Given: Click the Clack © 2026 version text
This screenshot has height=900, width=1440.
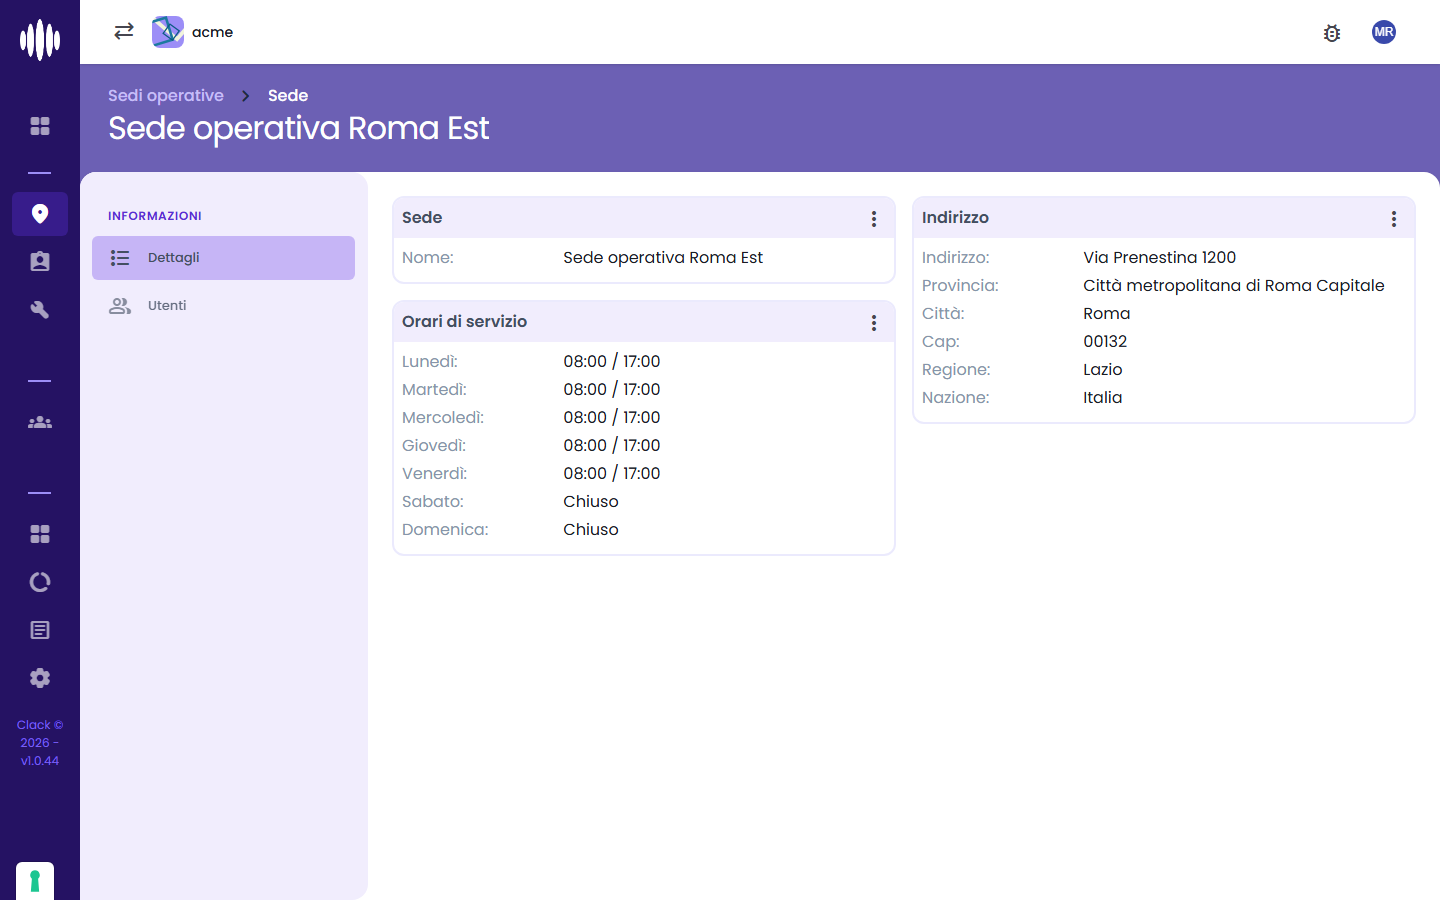Looking at the screenshot, I should click(40, 743).
